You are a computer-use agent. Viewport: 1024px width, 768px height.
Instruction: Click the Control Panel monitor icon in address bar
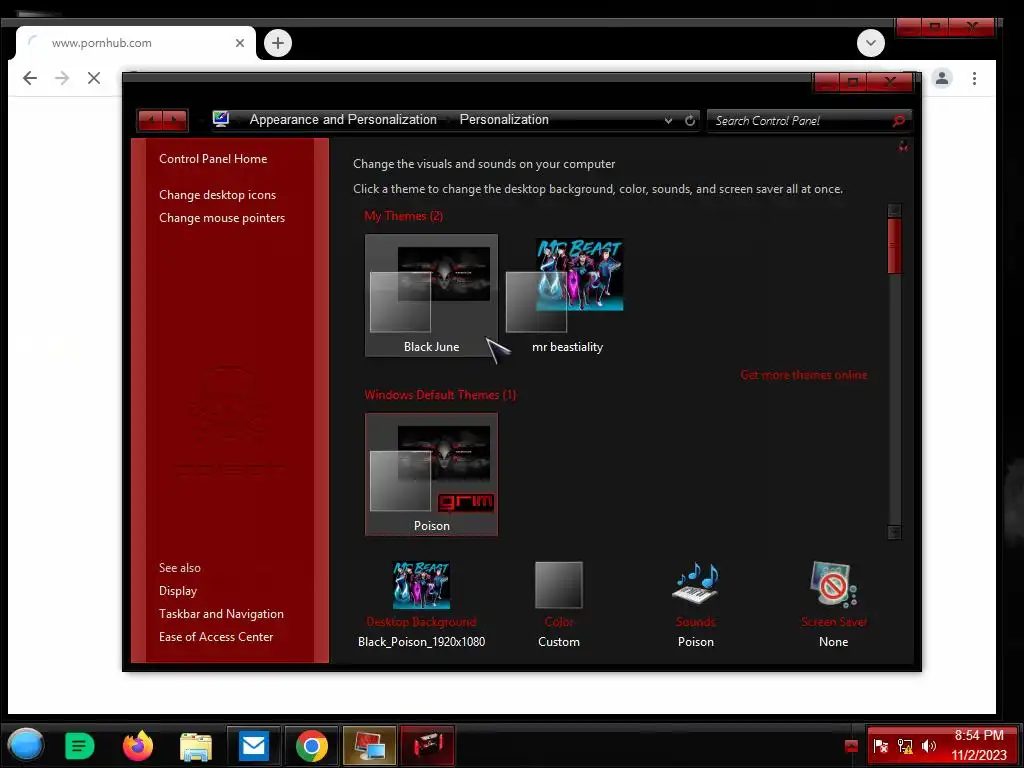click(221, 119)
